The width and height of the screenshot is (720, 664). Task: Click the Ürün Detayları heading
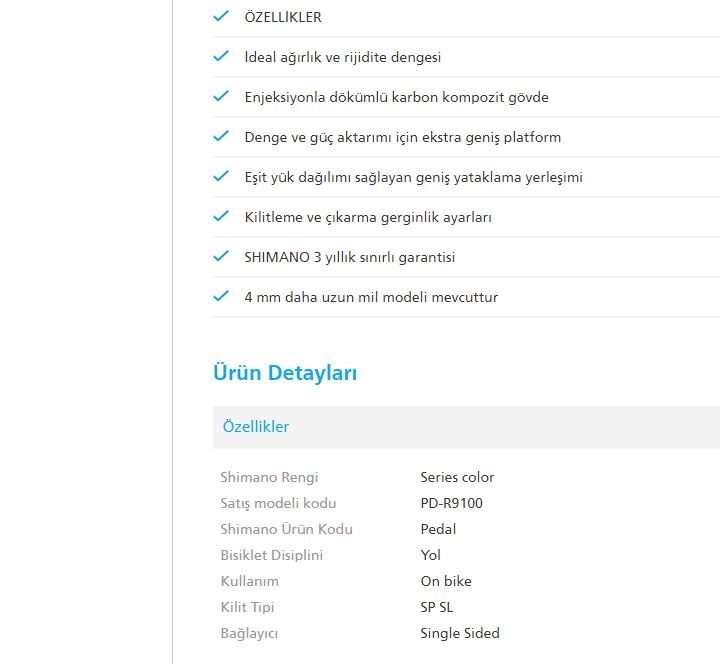[x=285, y=373]
